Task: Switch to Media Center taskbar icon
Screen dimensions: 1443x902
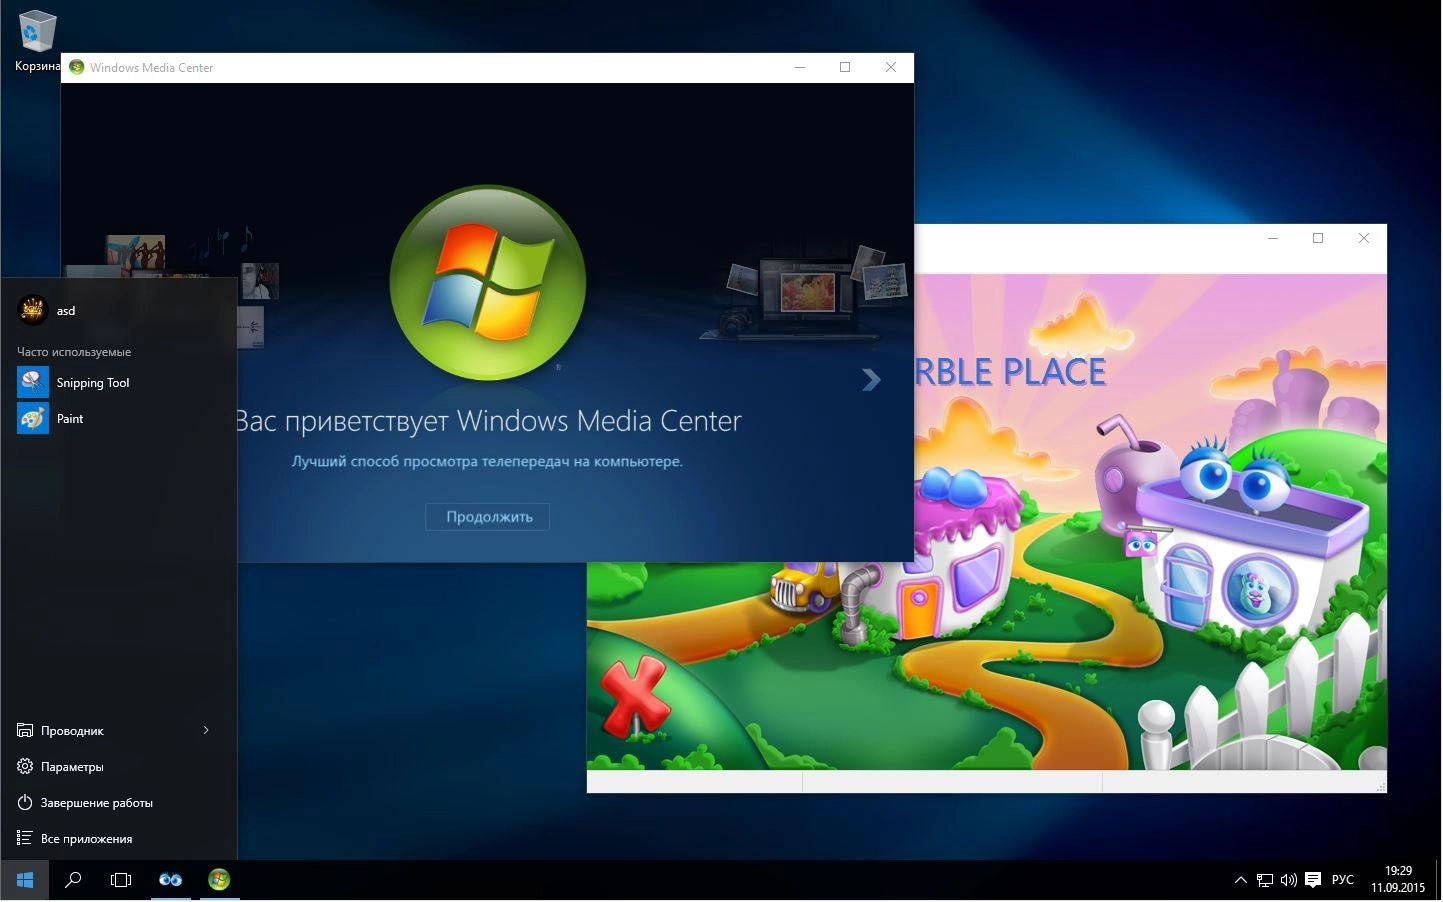Action: coord(219,880)
